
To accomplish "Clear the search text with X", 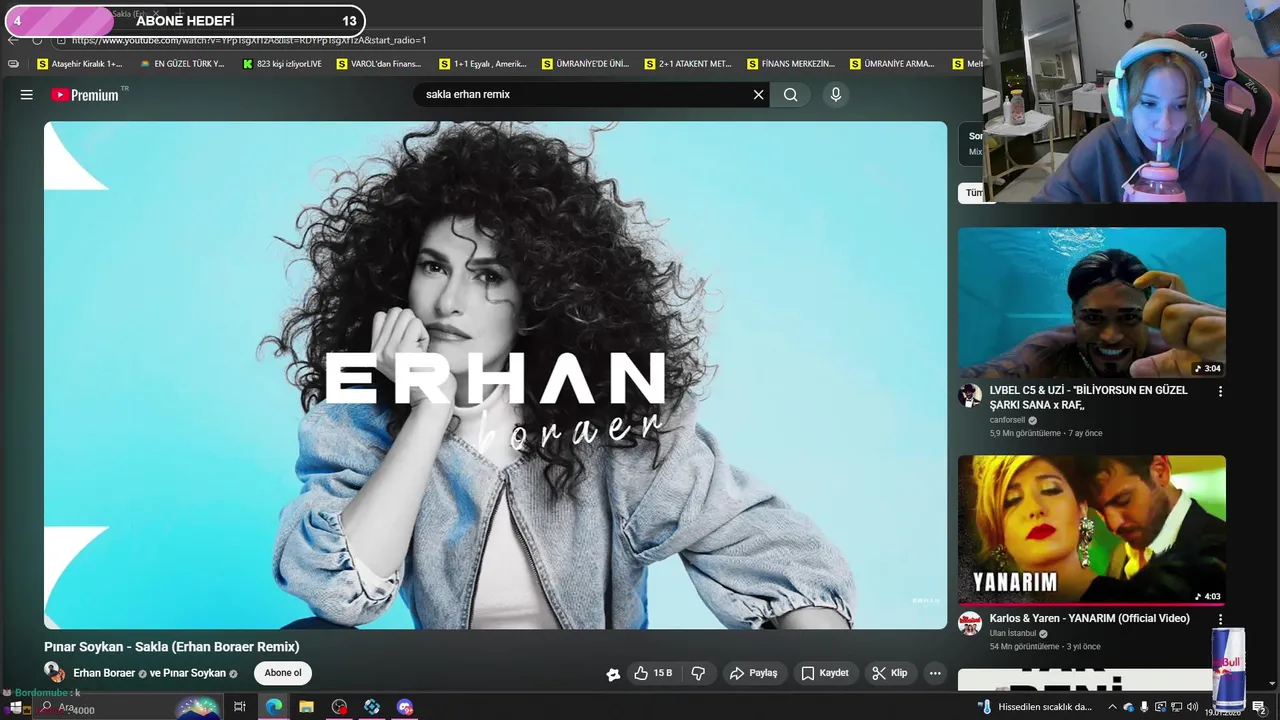I will [758, 95].
